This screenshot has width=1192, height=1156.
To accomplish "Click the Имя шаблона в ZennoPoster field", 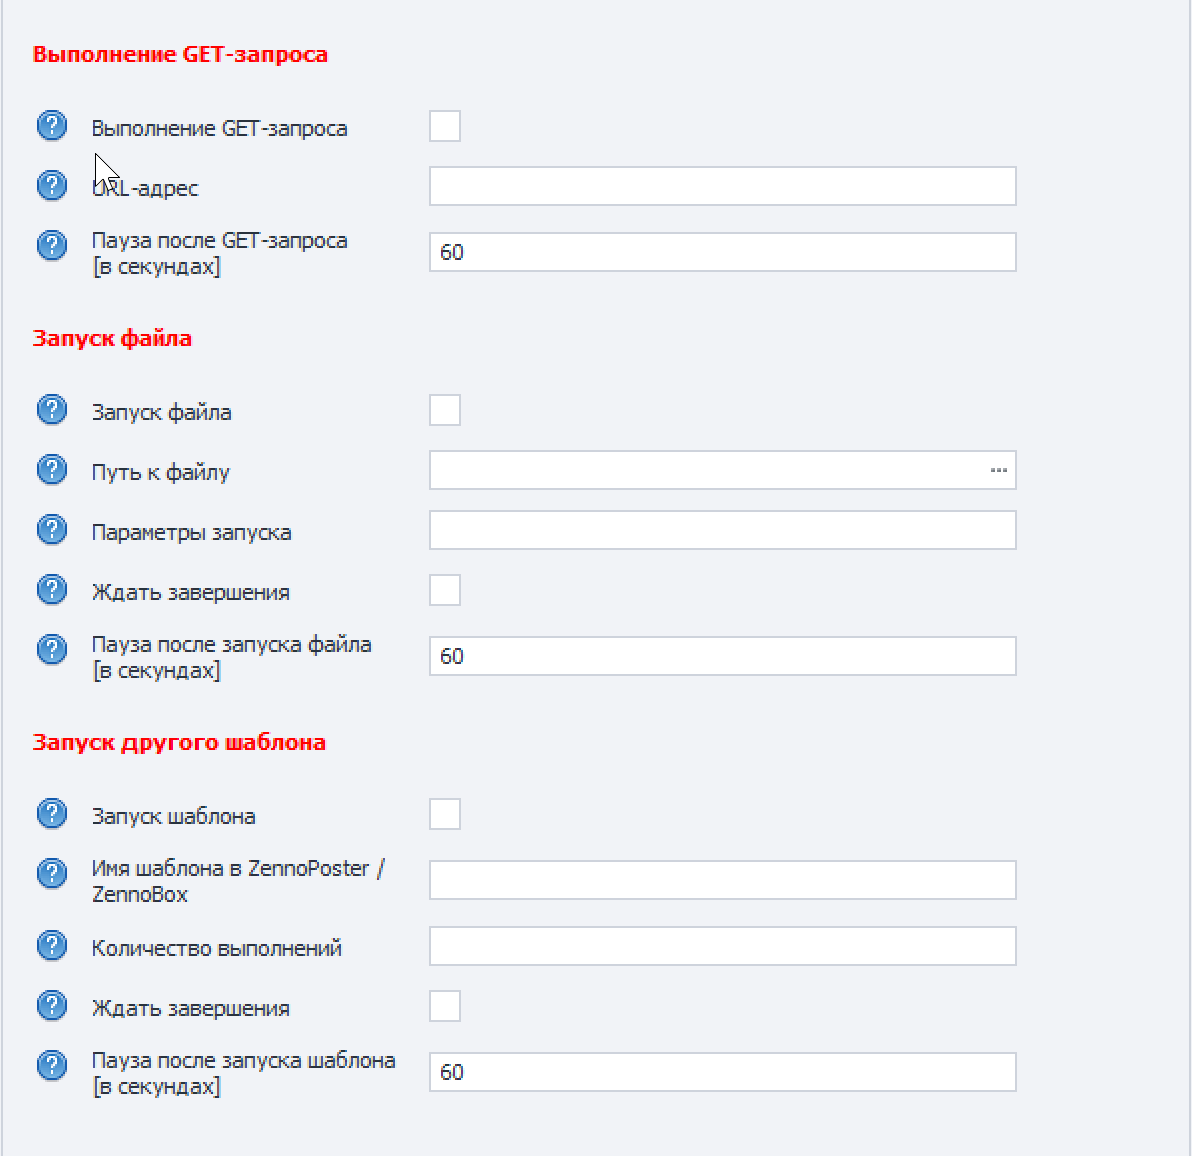I will coord(722,880).
